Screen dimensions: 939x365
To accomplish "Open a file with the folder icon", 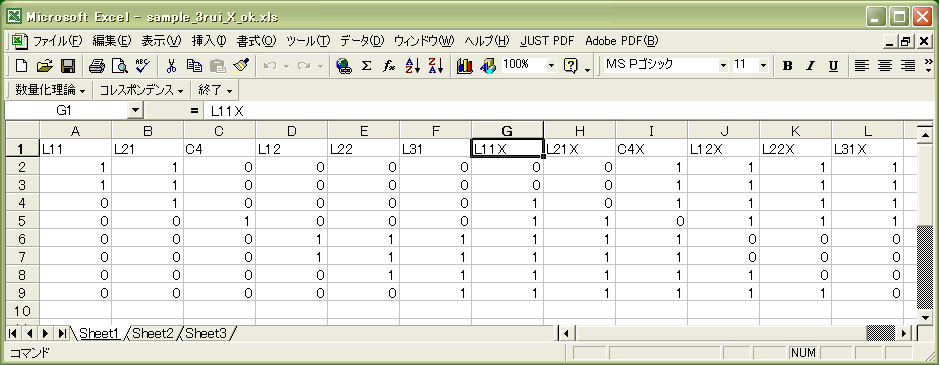I will coord(45,66).
